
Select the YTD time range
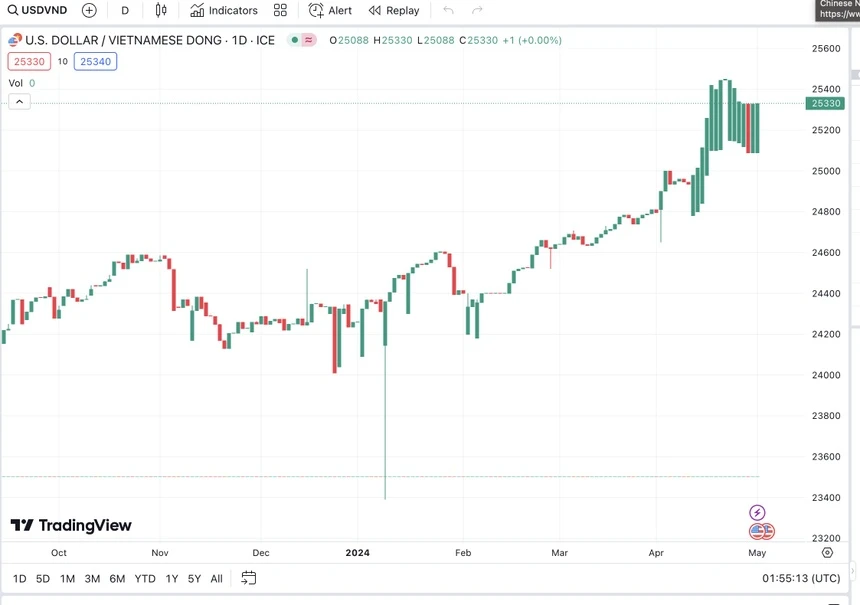click(x=145, y=578)
